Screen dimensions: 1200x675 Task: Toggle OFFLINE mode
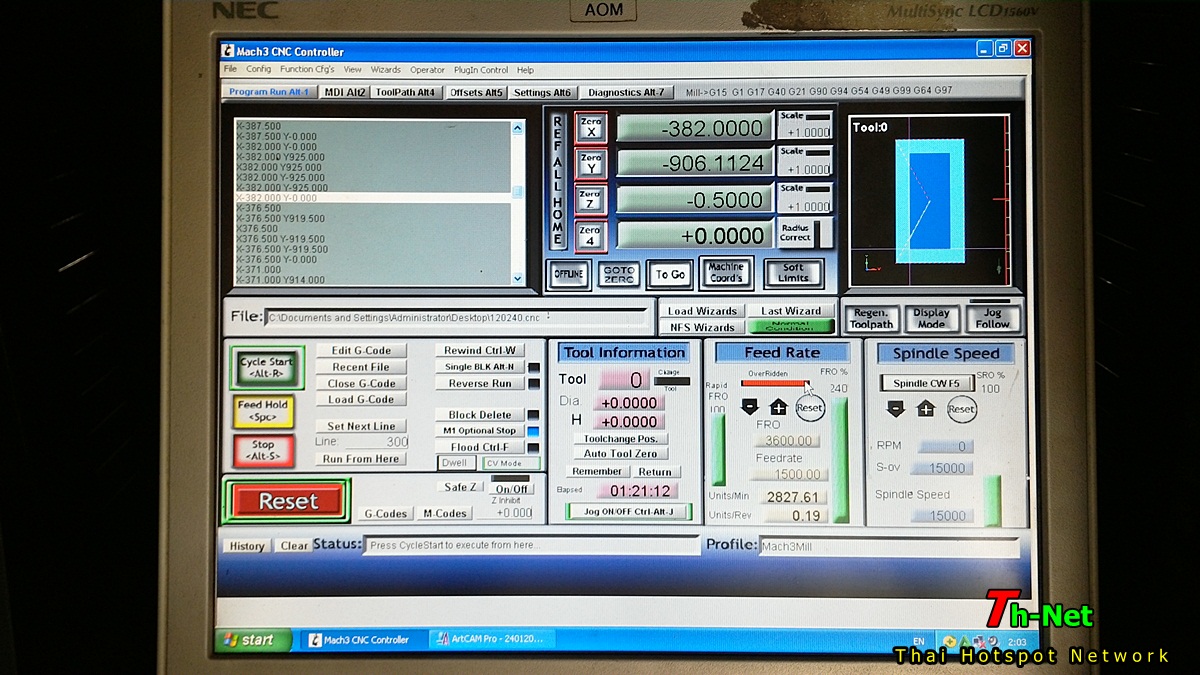pyautogui.click(x=568, y=274)
